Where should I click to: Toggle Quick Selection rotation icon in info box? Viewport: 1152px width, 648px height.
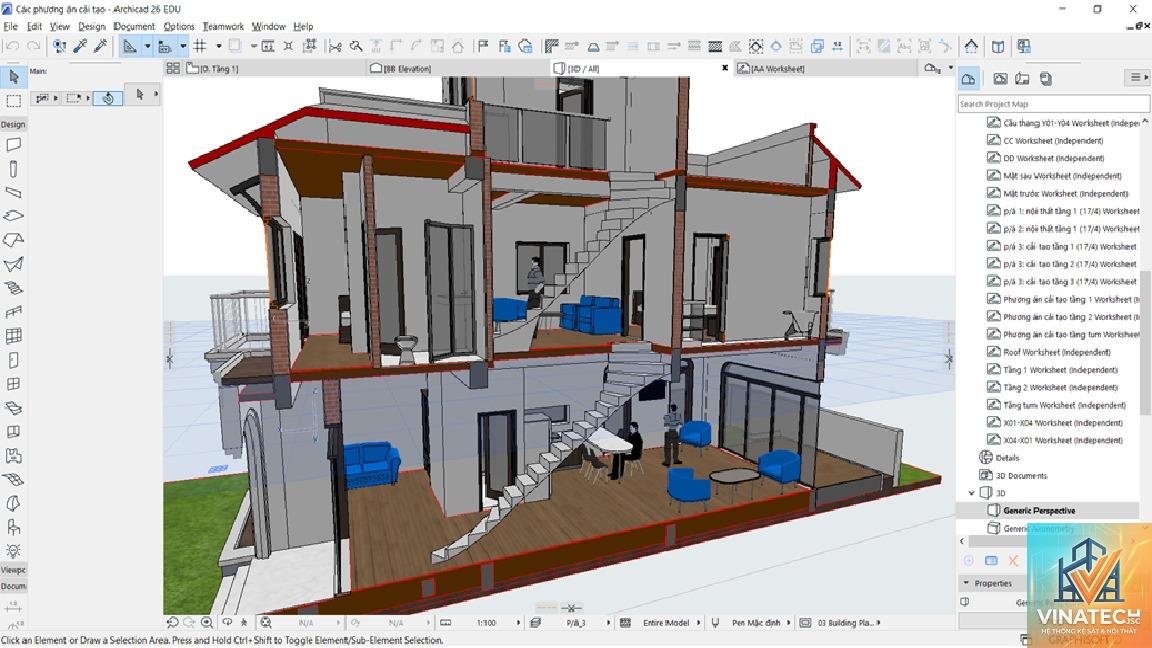pyautogui.click(x=108, y=98)
